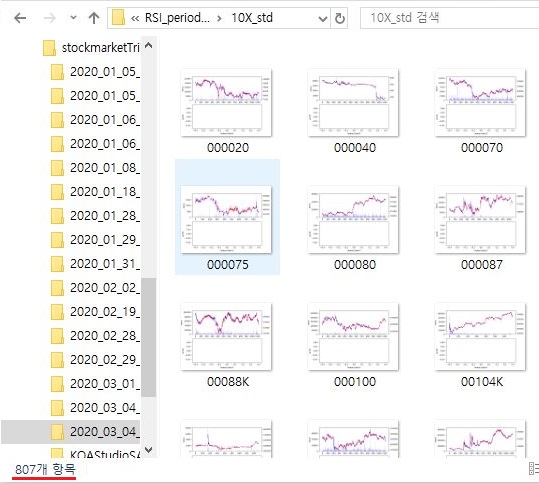Click folder icon beside 2020_03_01_
Image resolution: width=539 pixels, height=483 pixels.
click(x=57, y=384)
